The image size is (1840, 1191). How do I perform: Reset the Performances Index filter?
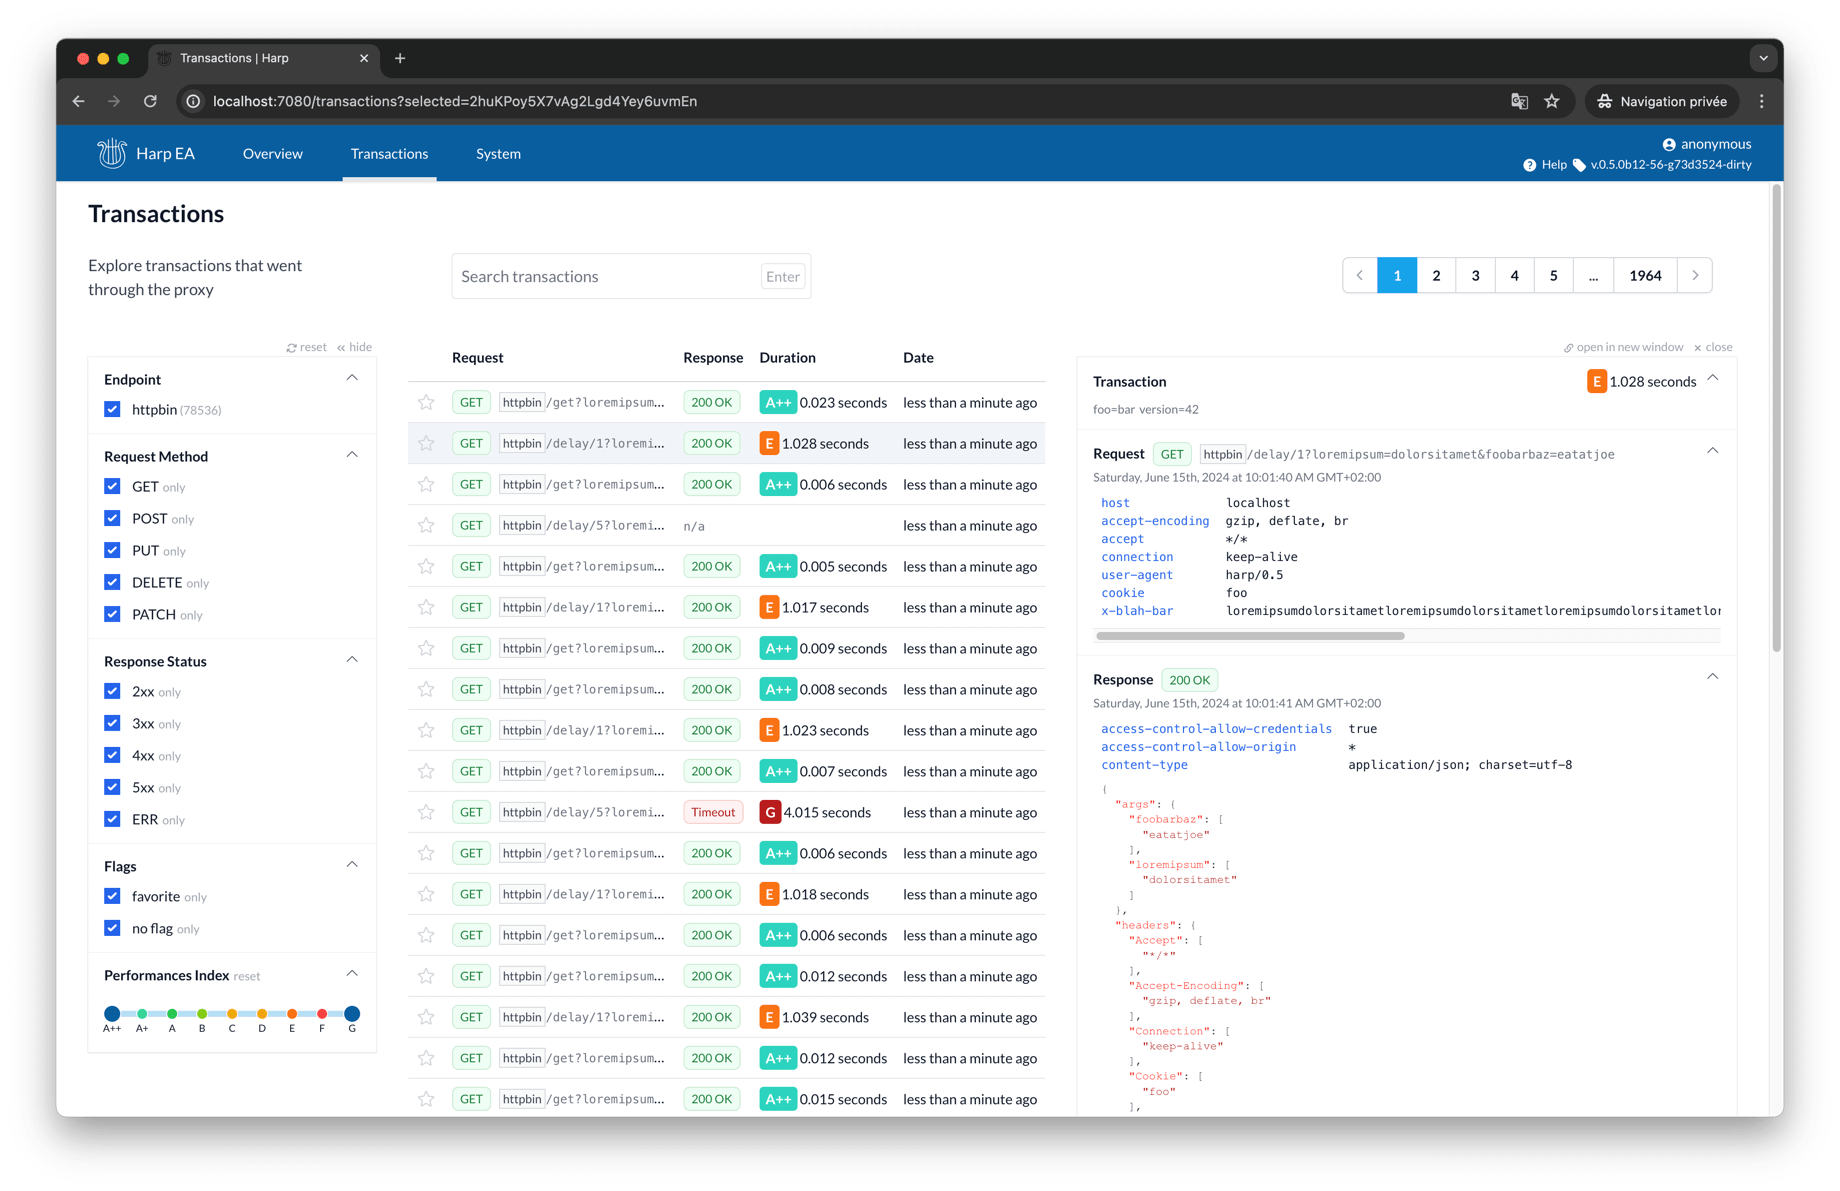(247, 976)
